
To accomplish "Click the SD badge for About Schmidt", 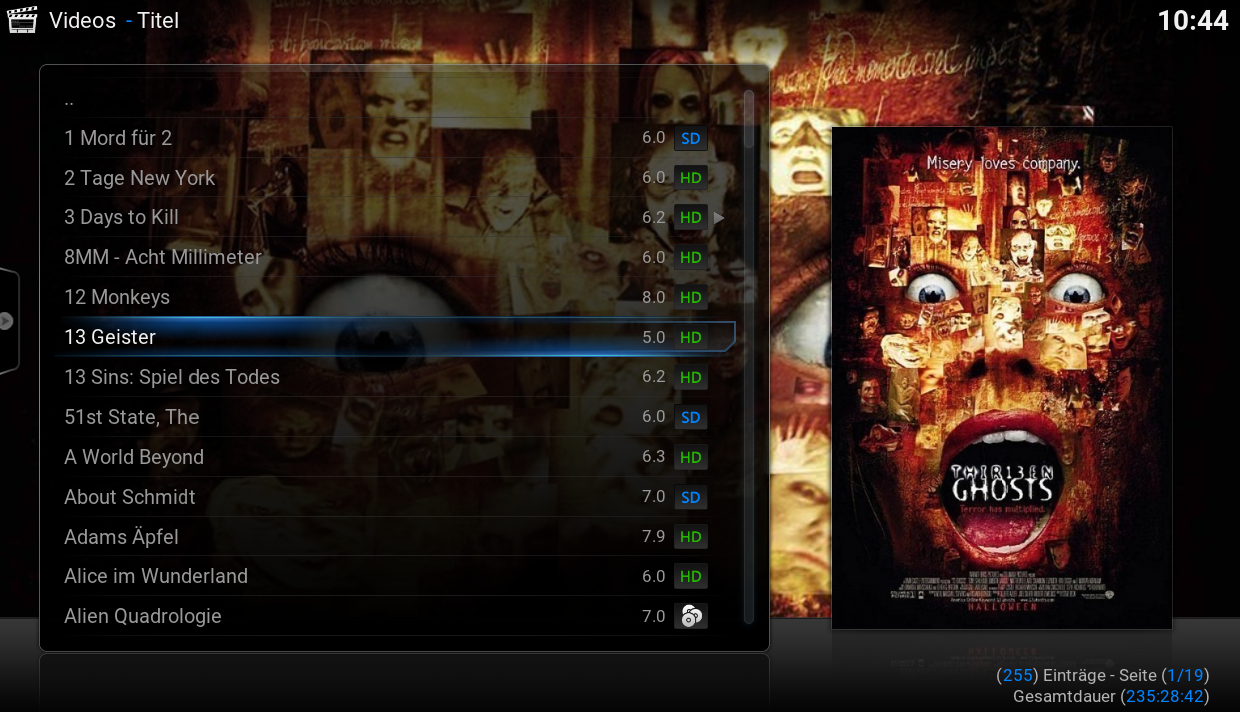I will (x=691, y=498).
